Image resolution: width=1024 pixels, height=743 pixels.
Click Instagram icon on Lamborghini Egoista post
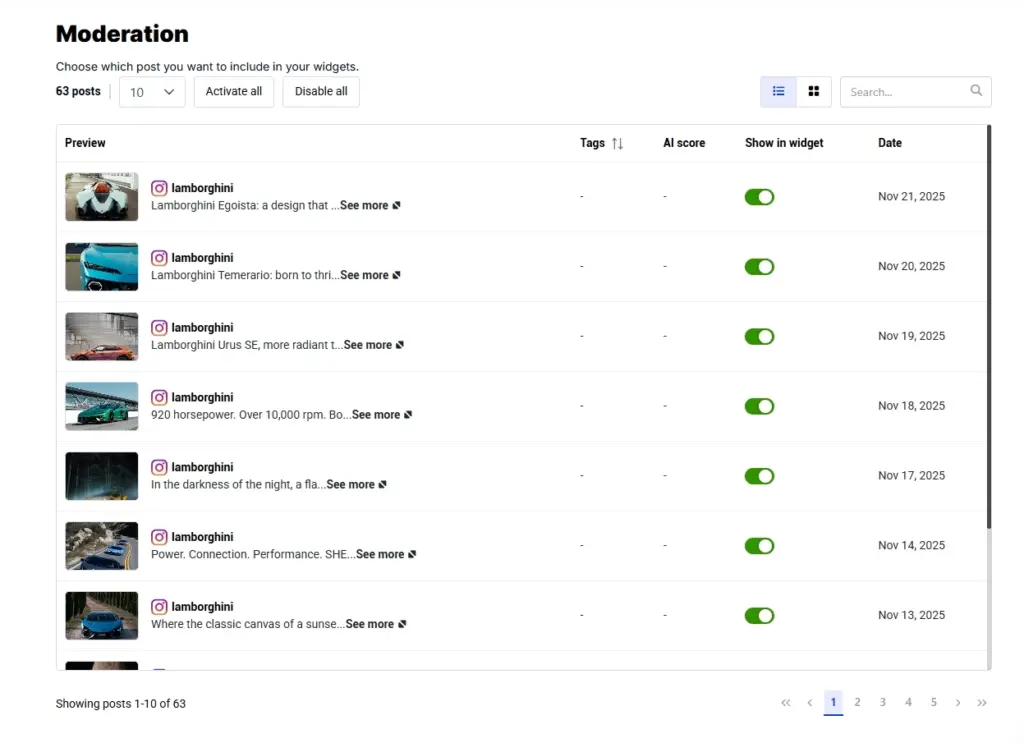point(159,187)
